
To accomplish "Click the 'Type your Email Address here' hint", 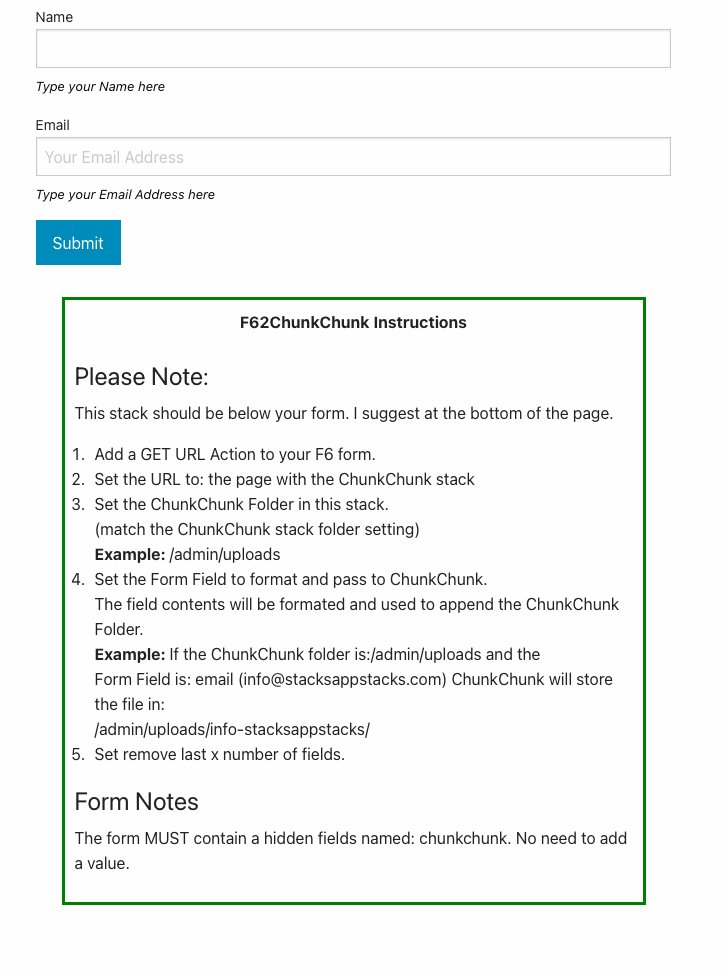I will [x=125, y=195].
